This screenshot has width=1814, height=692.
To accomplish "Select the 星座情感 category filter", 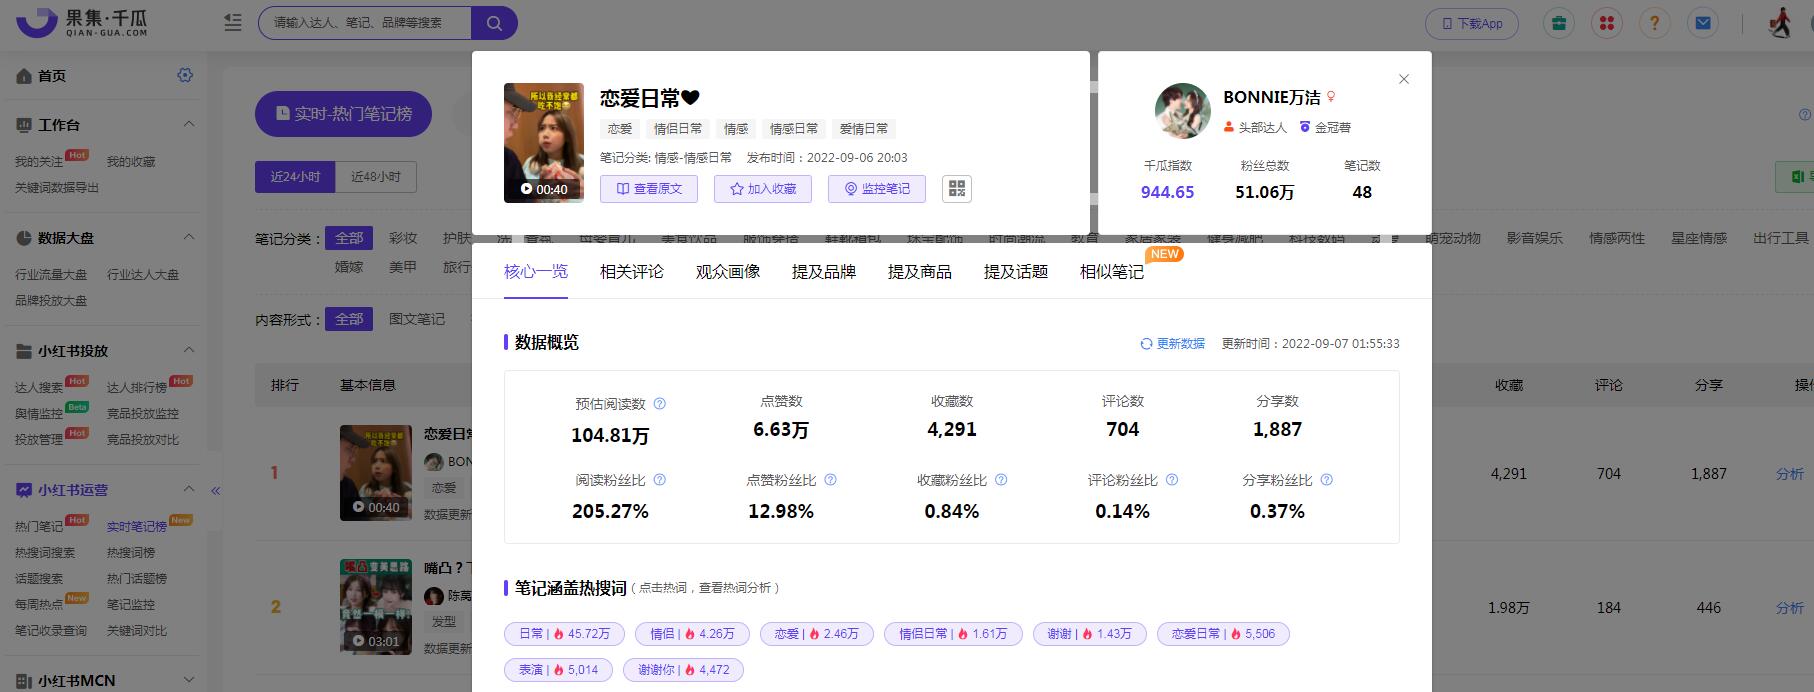I will [x=1699, y=238].
